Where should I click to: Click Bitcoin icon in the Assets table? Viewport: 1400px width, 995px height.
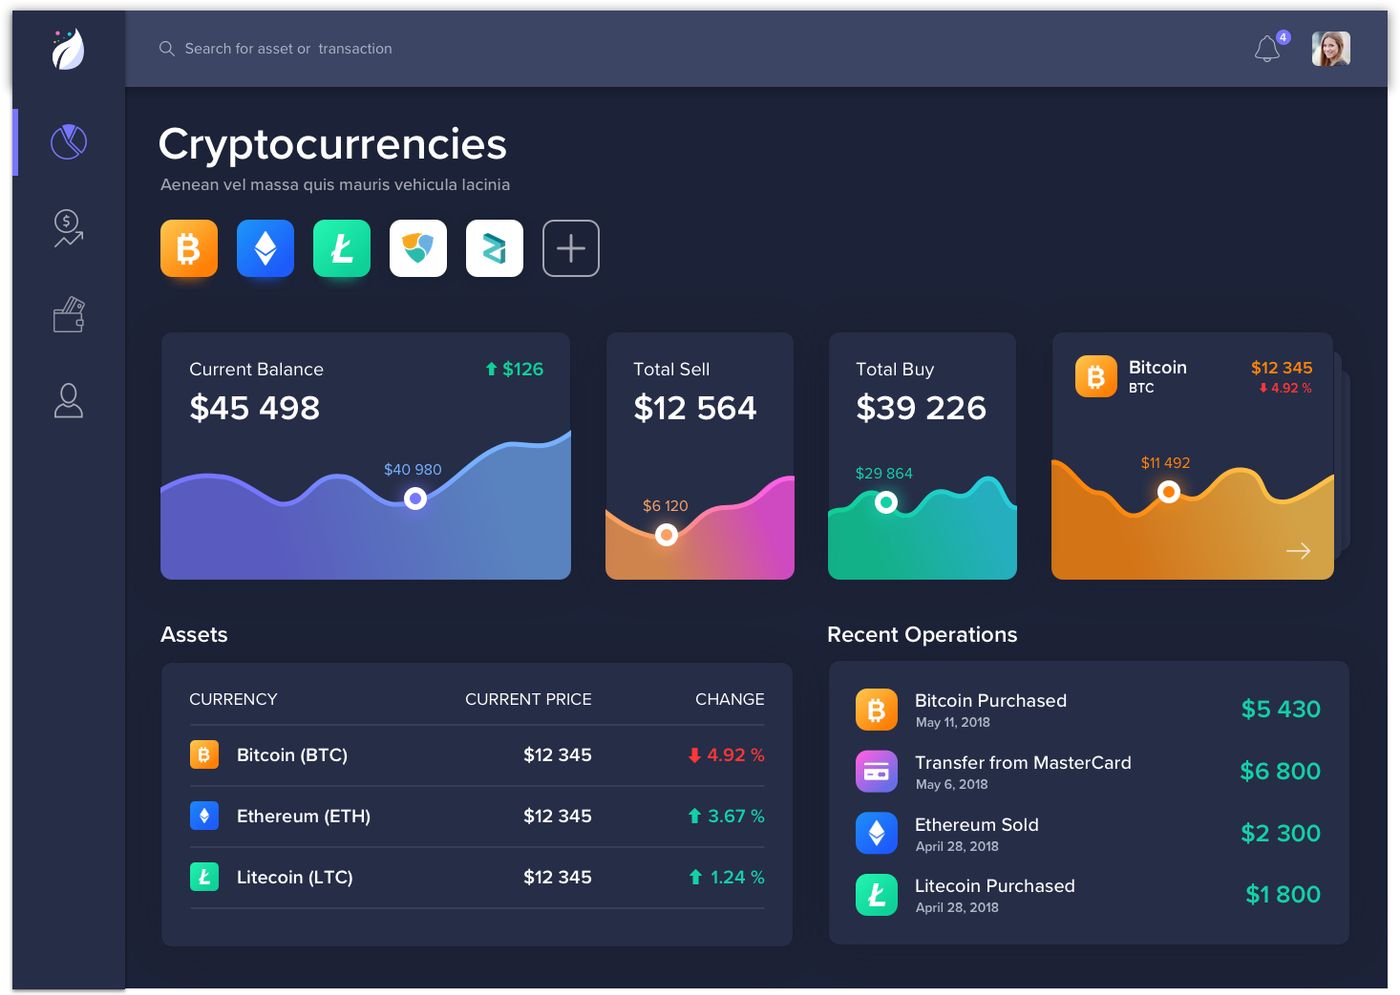click(x=204, y=754)
